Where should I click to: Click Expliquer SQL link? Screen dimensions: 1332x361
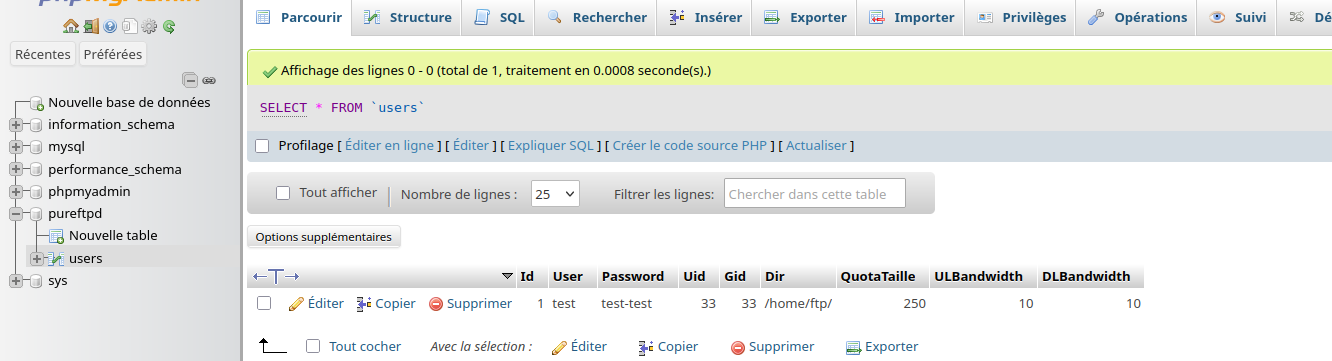[x=550, y=146]
